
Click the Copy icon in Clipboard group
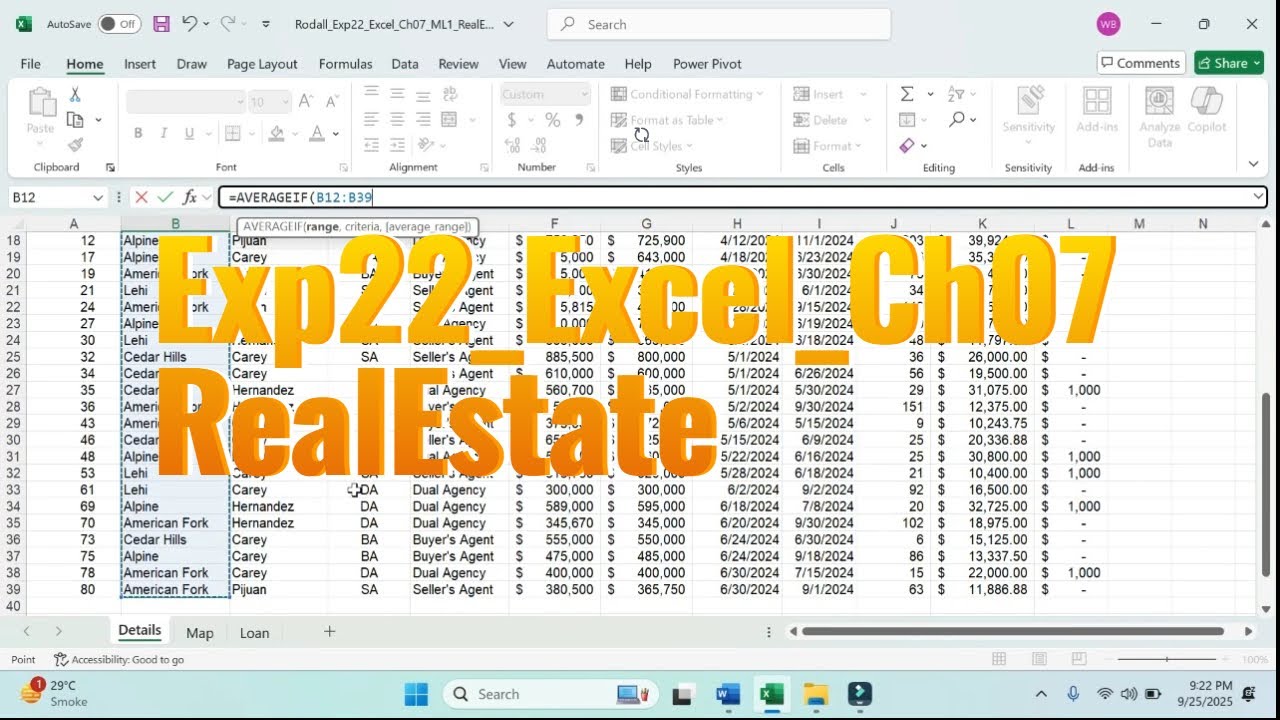tap(75, 120)
